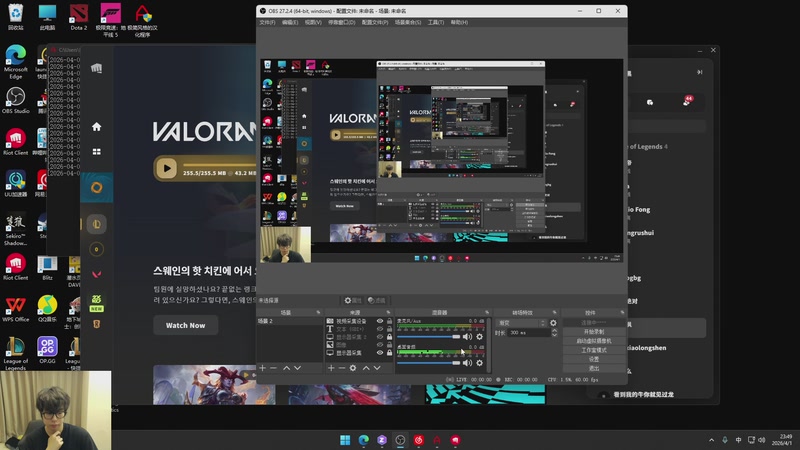This screenshot has height=450, width=800.
Task: Open Home icon in Riot Client sidebar
Action: point(96,127)
